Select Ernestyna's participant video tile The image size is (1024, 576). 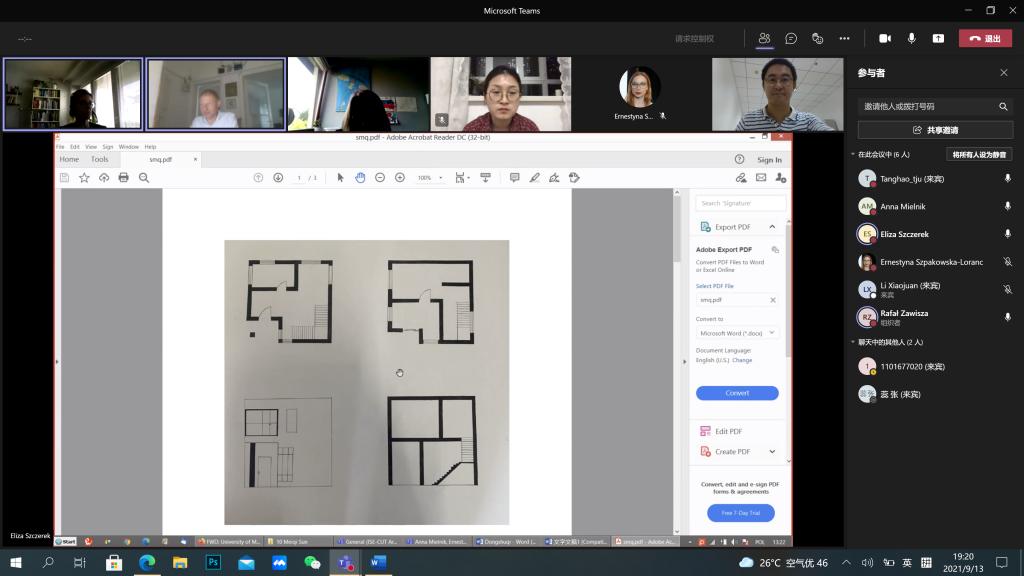coord(640,93)
